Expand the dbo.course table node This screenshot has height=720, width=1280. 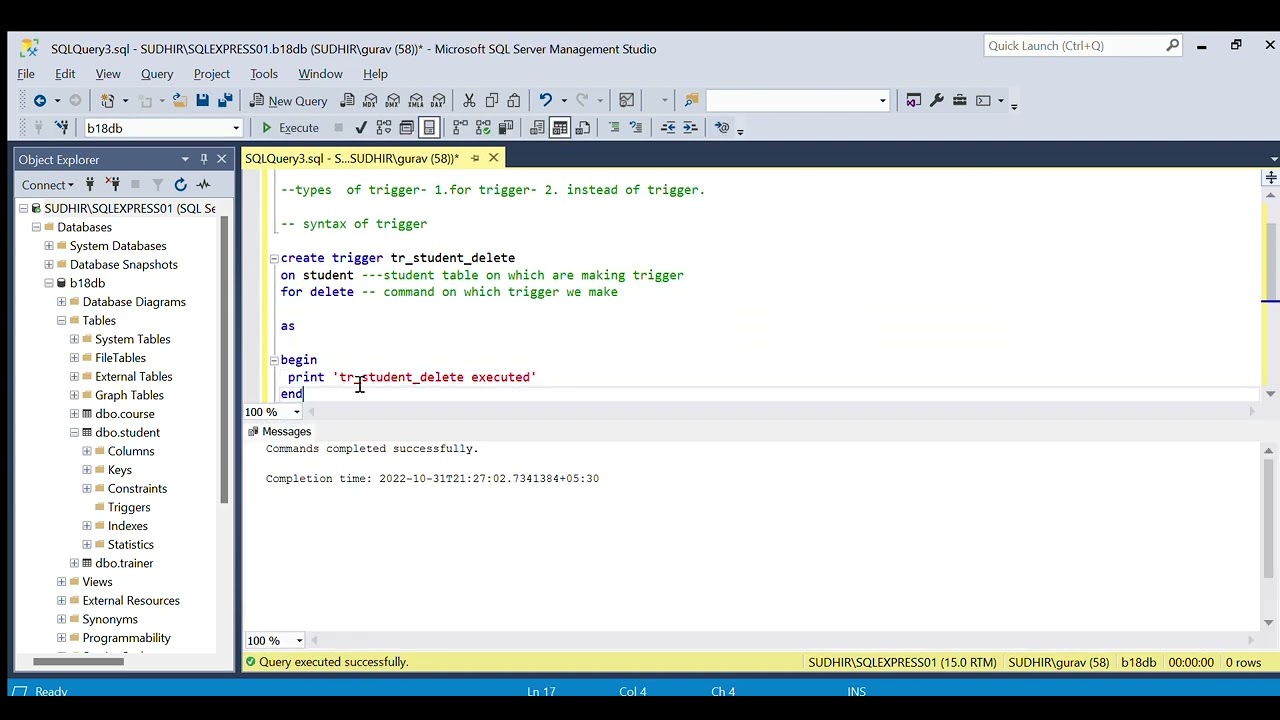(x=74, y=414)
